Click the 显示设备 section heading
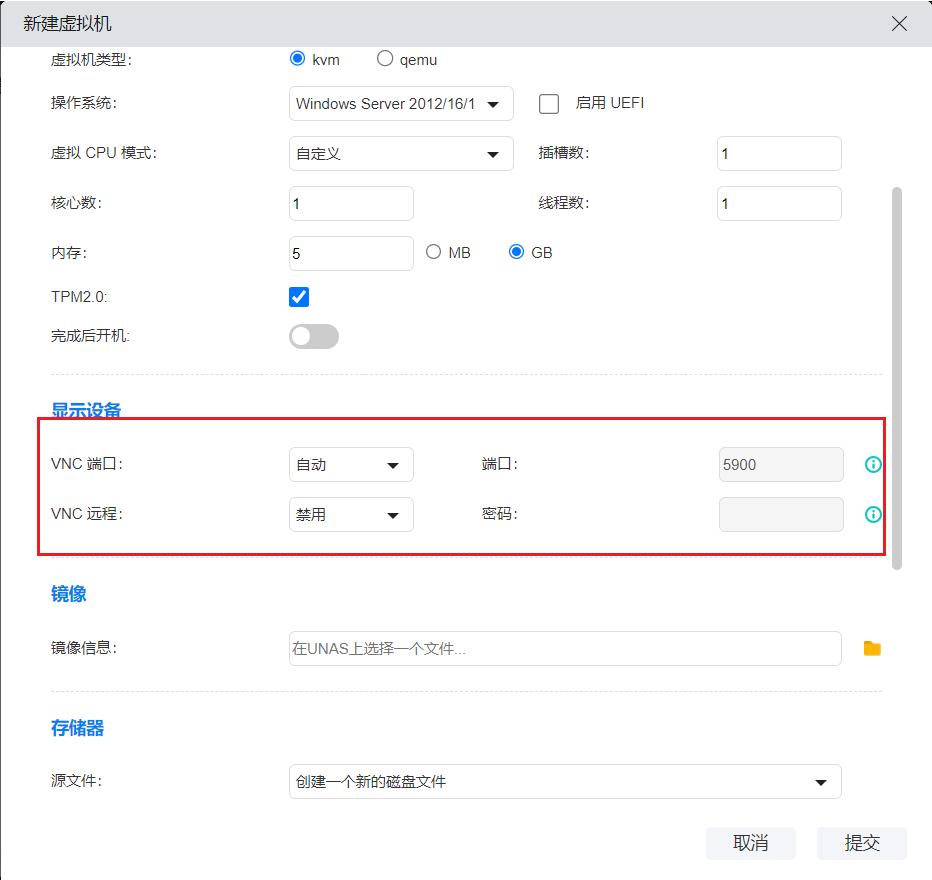 86,410
